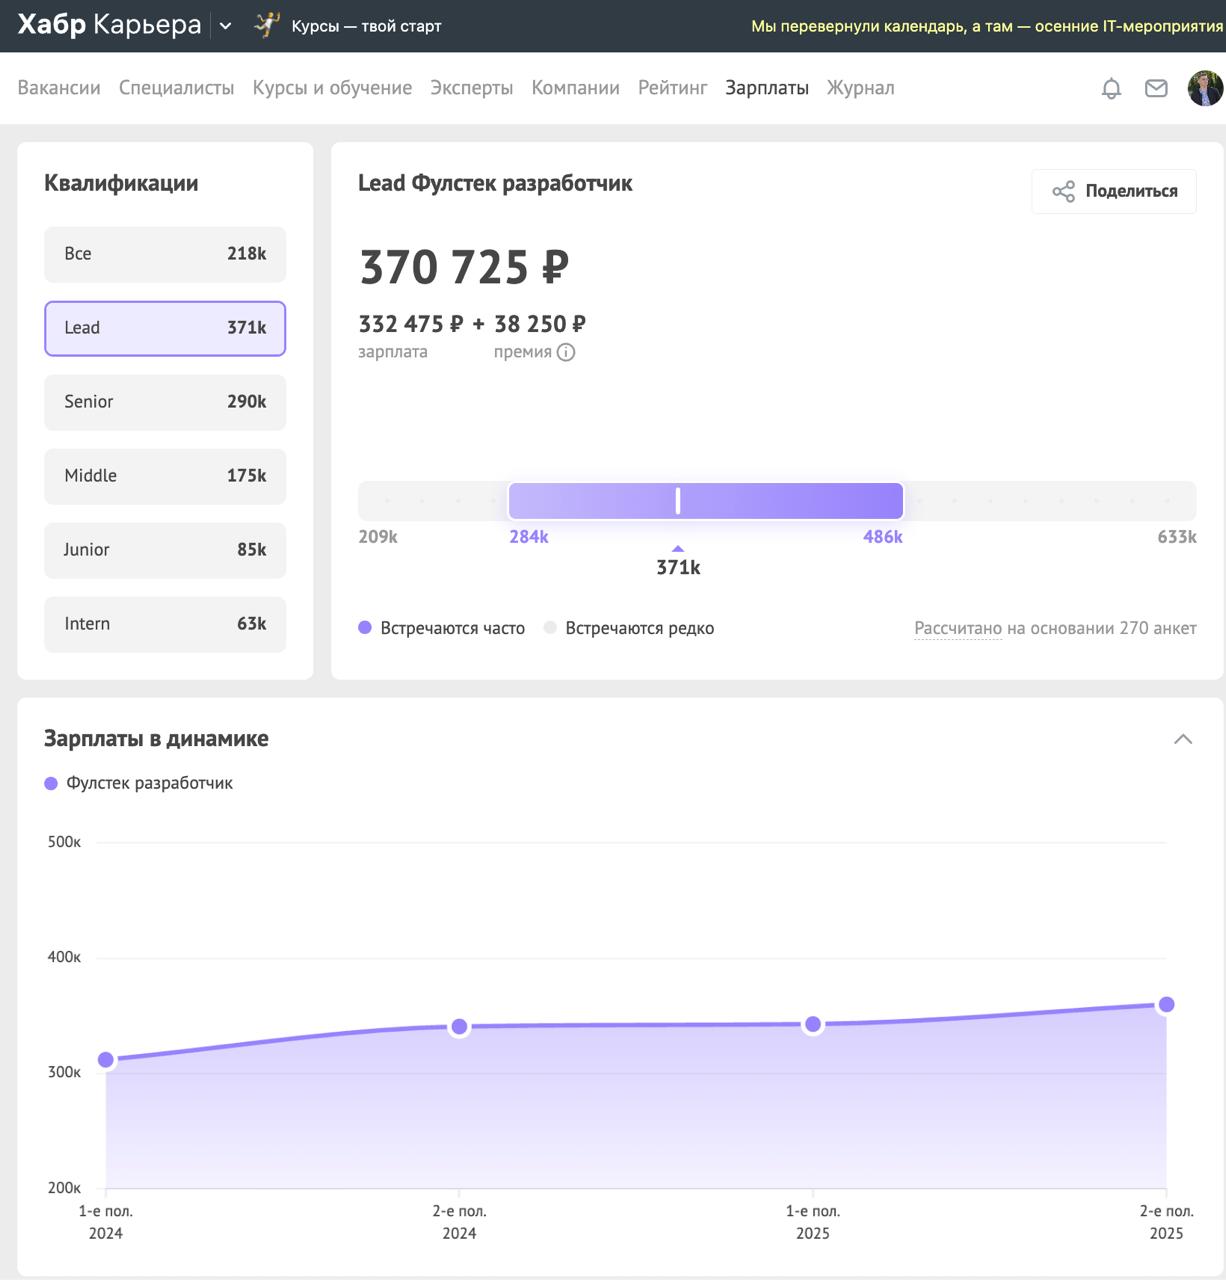
Task: Toggle the Фулстек разработчик chart legend
Action: point(139,783)
